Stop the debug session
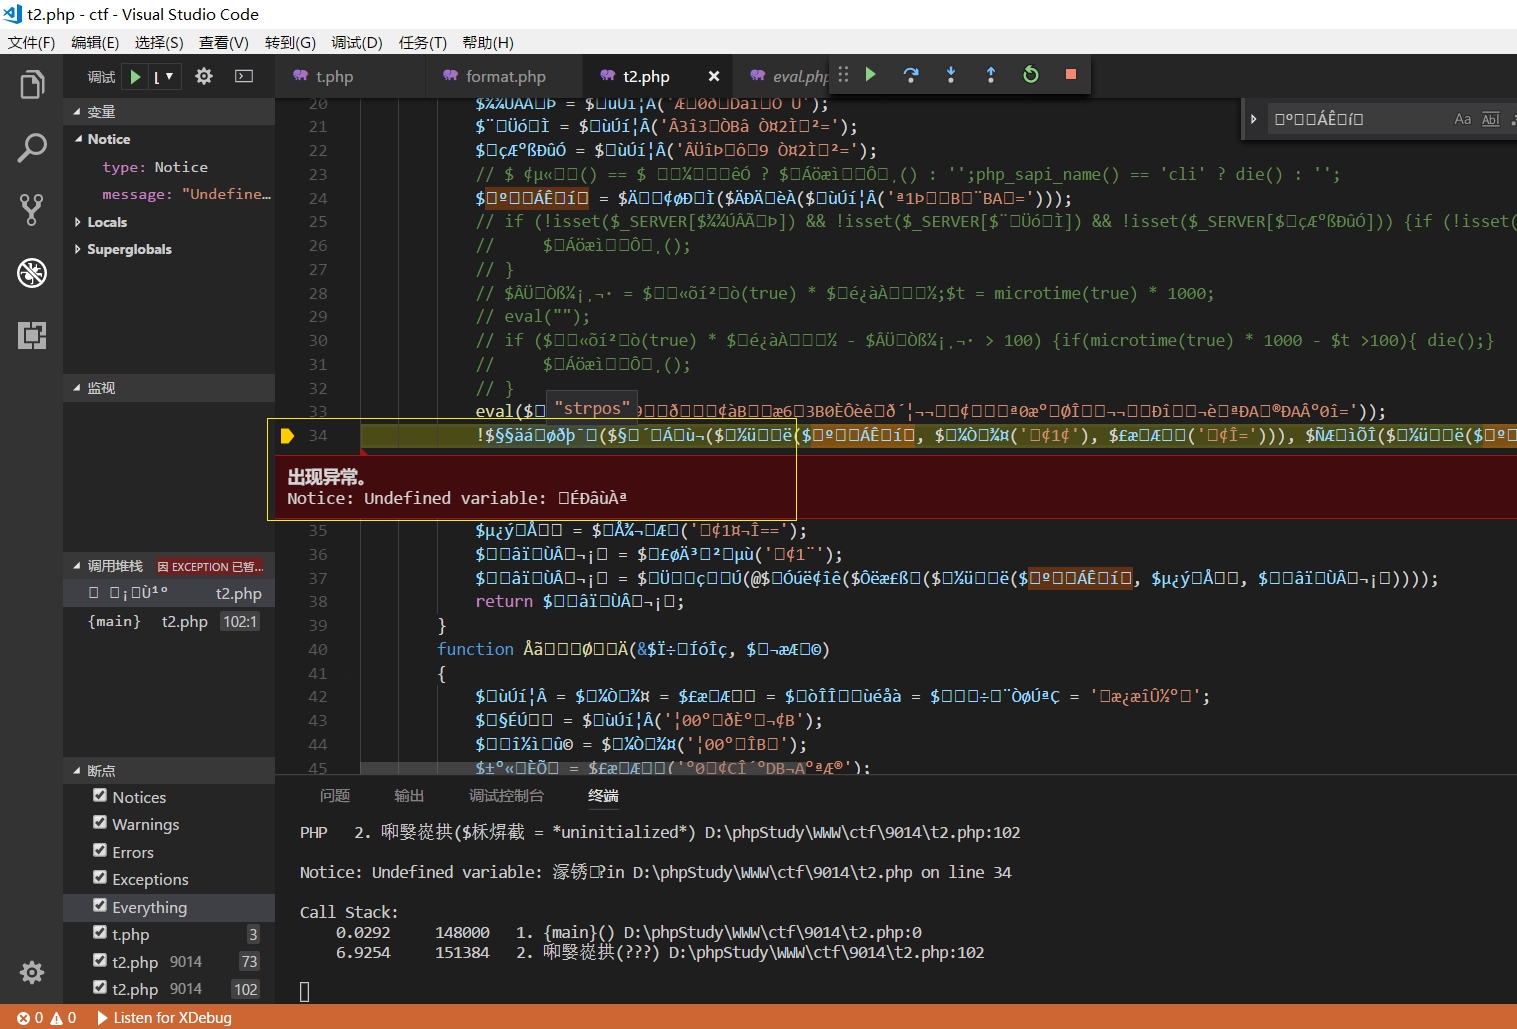 (1071, 74)
